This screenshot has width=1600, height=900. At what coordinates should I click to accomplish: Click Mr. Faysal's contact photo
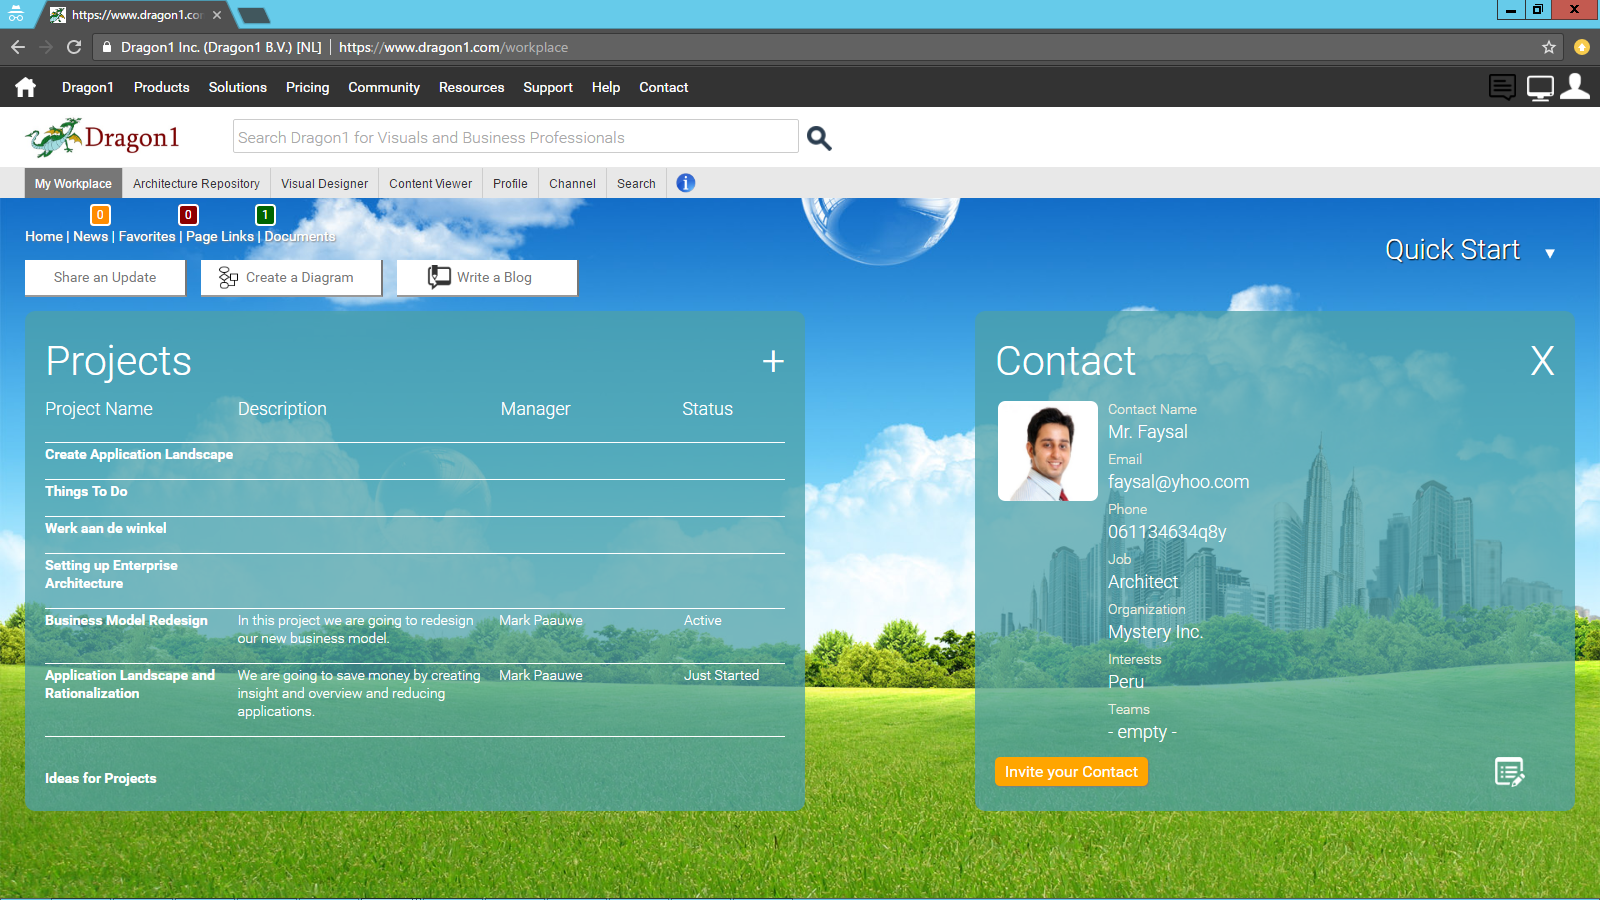pos(1047,451)
